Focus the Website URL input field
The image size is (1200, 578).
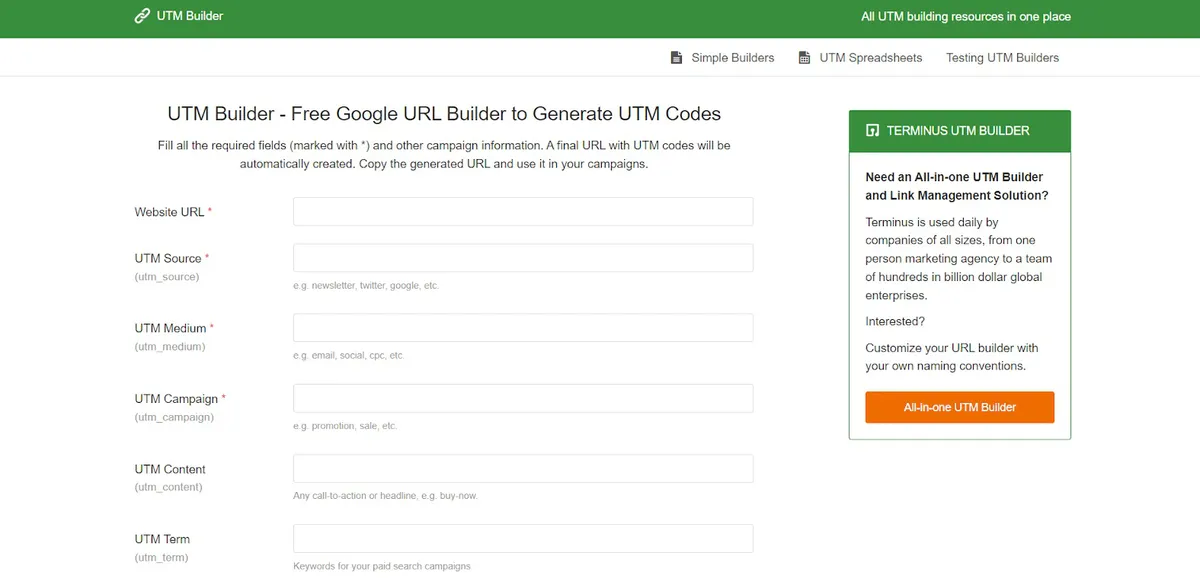(x=522, y=211)
